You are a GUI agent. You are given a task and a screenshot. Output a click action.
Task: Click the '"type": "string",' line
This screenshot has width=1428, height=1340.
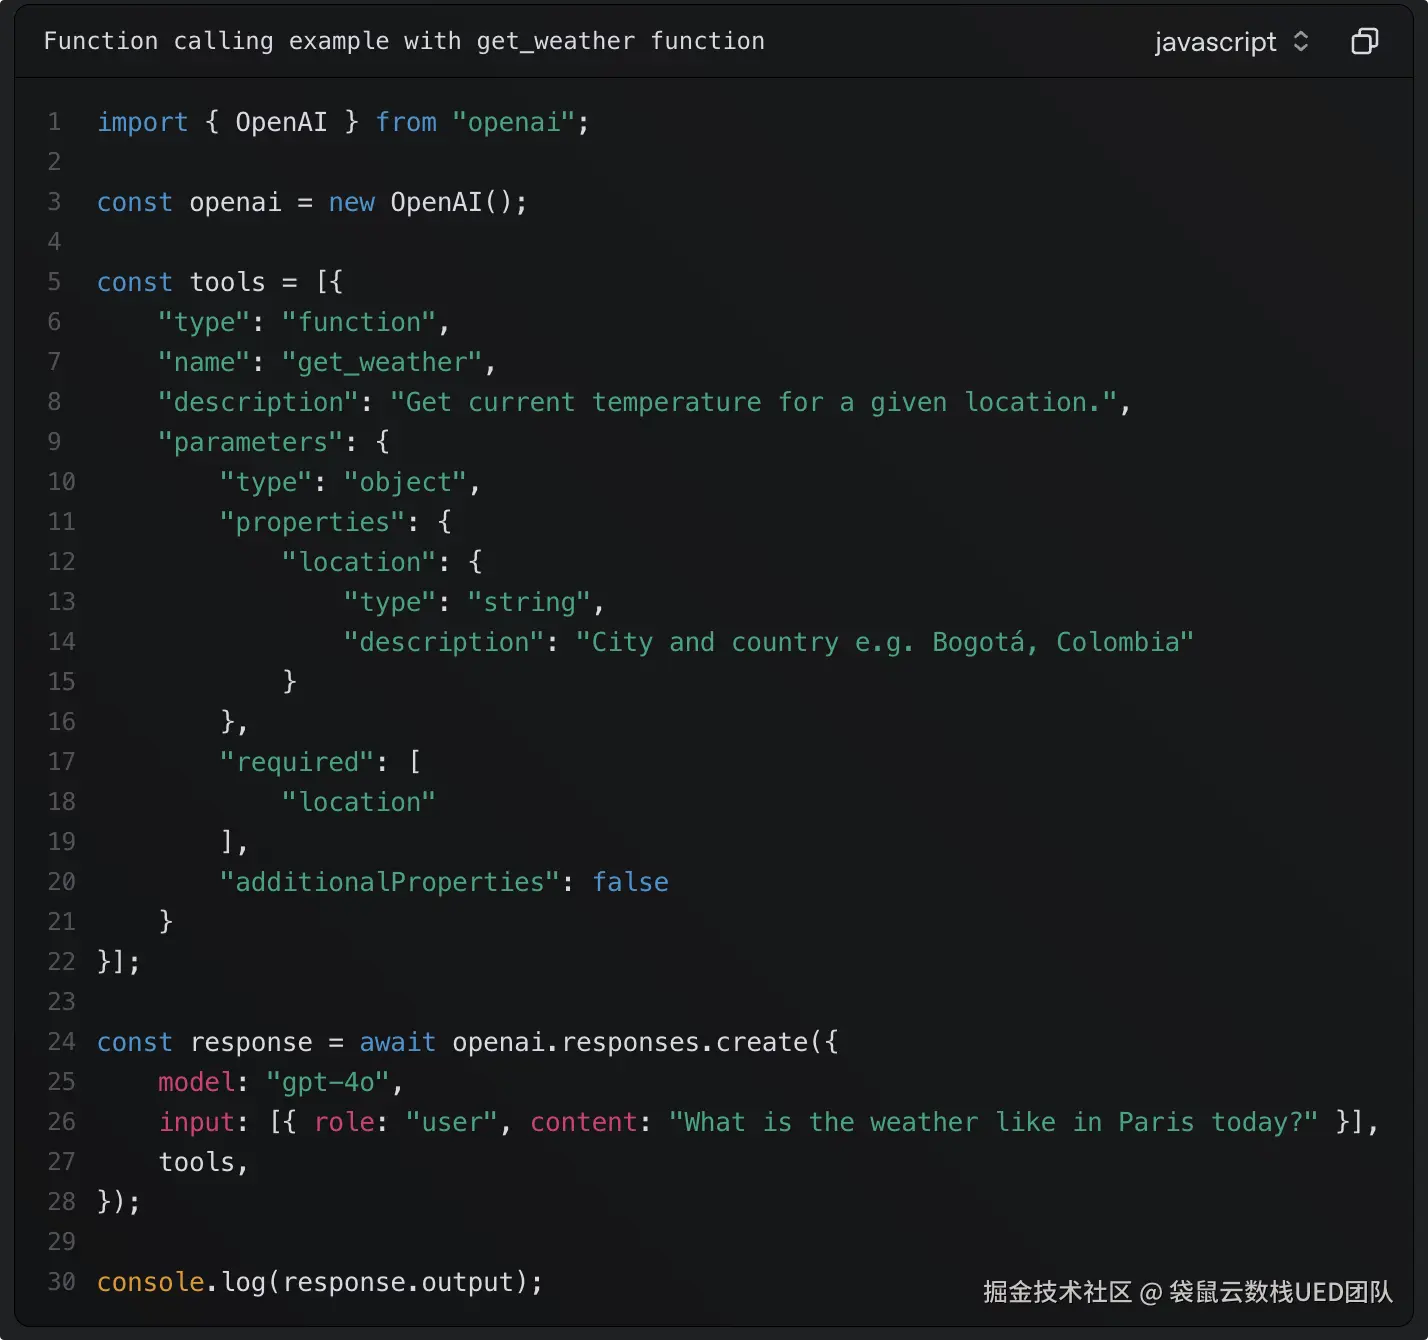(474, 602)
